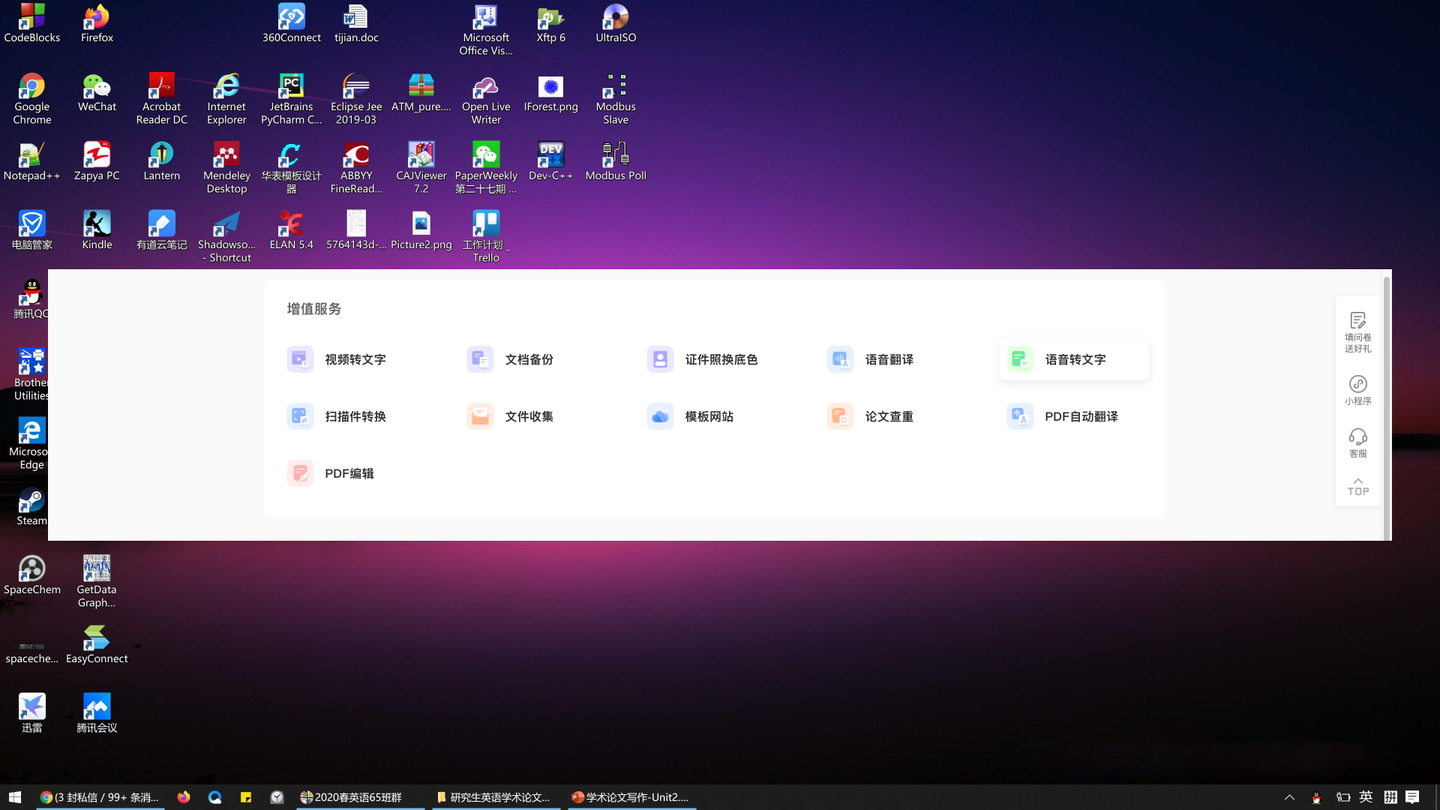Select Google Chrome desktop icon

point(32,99)
